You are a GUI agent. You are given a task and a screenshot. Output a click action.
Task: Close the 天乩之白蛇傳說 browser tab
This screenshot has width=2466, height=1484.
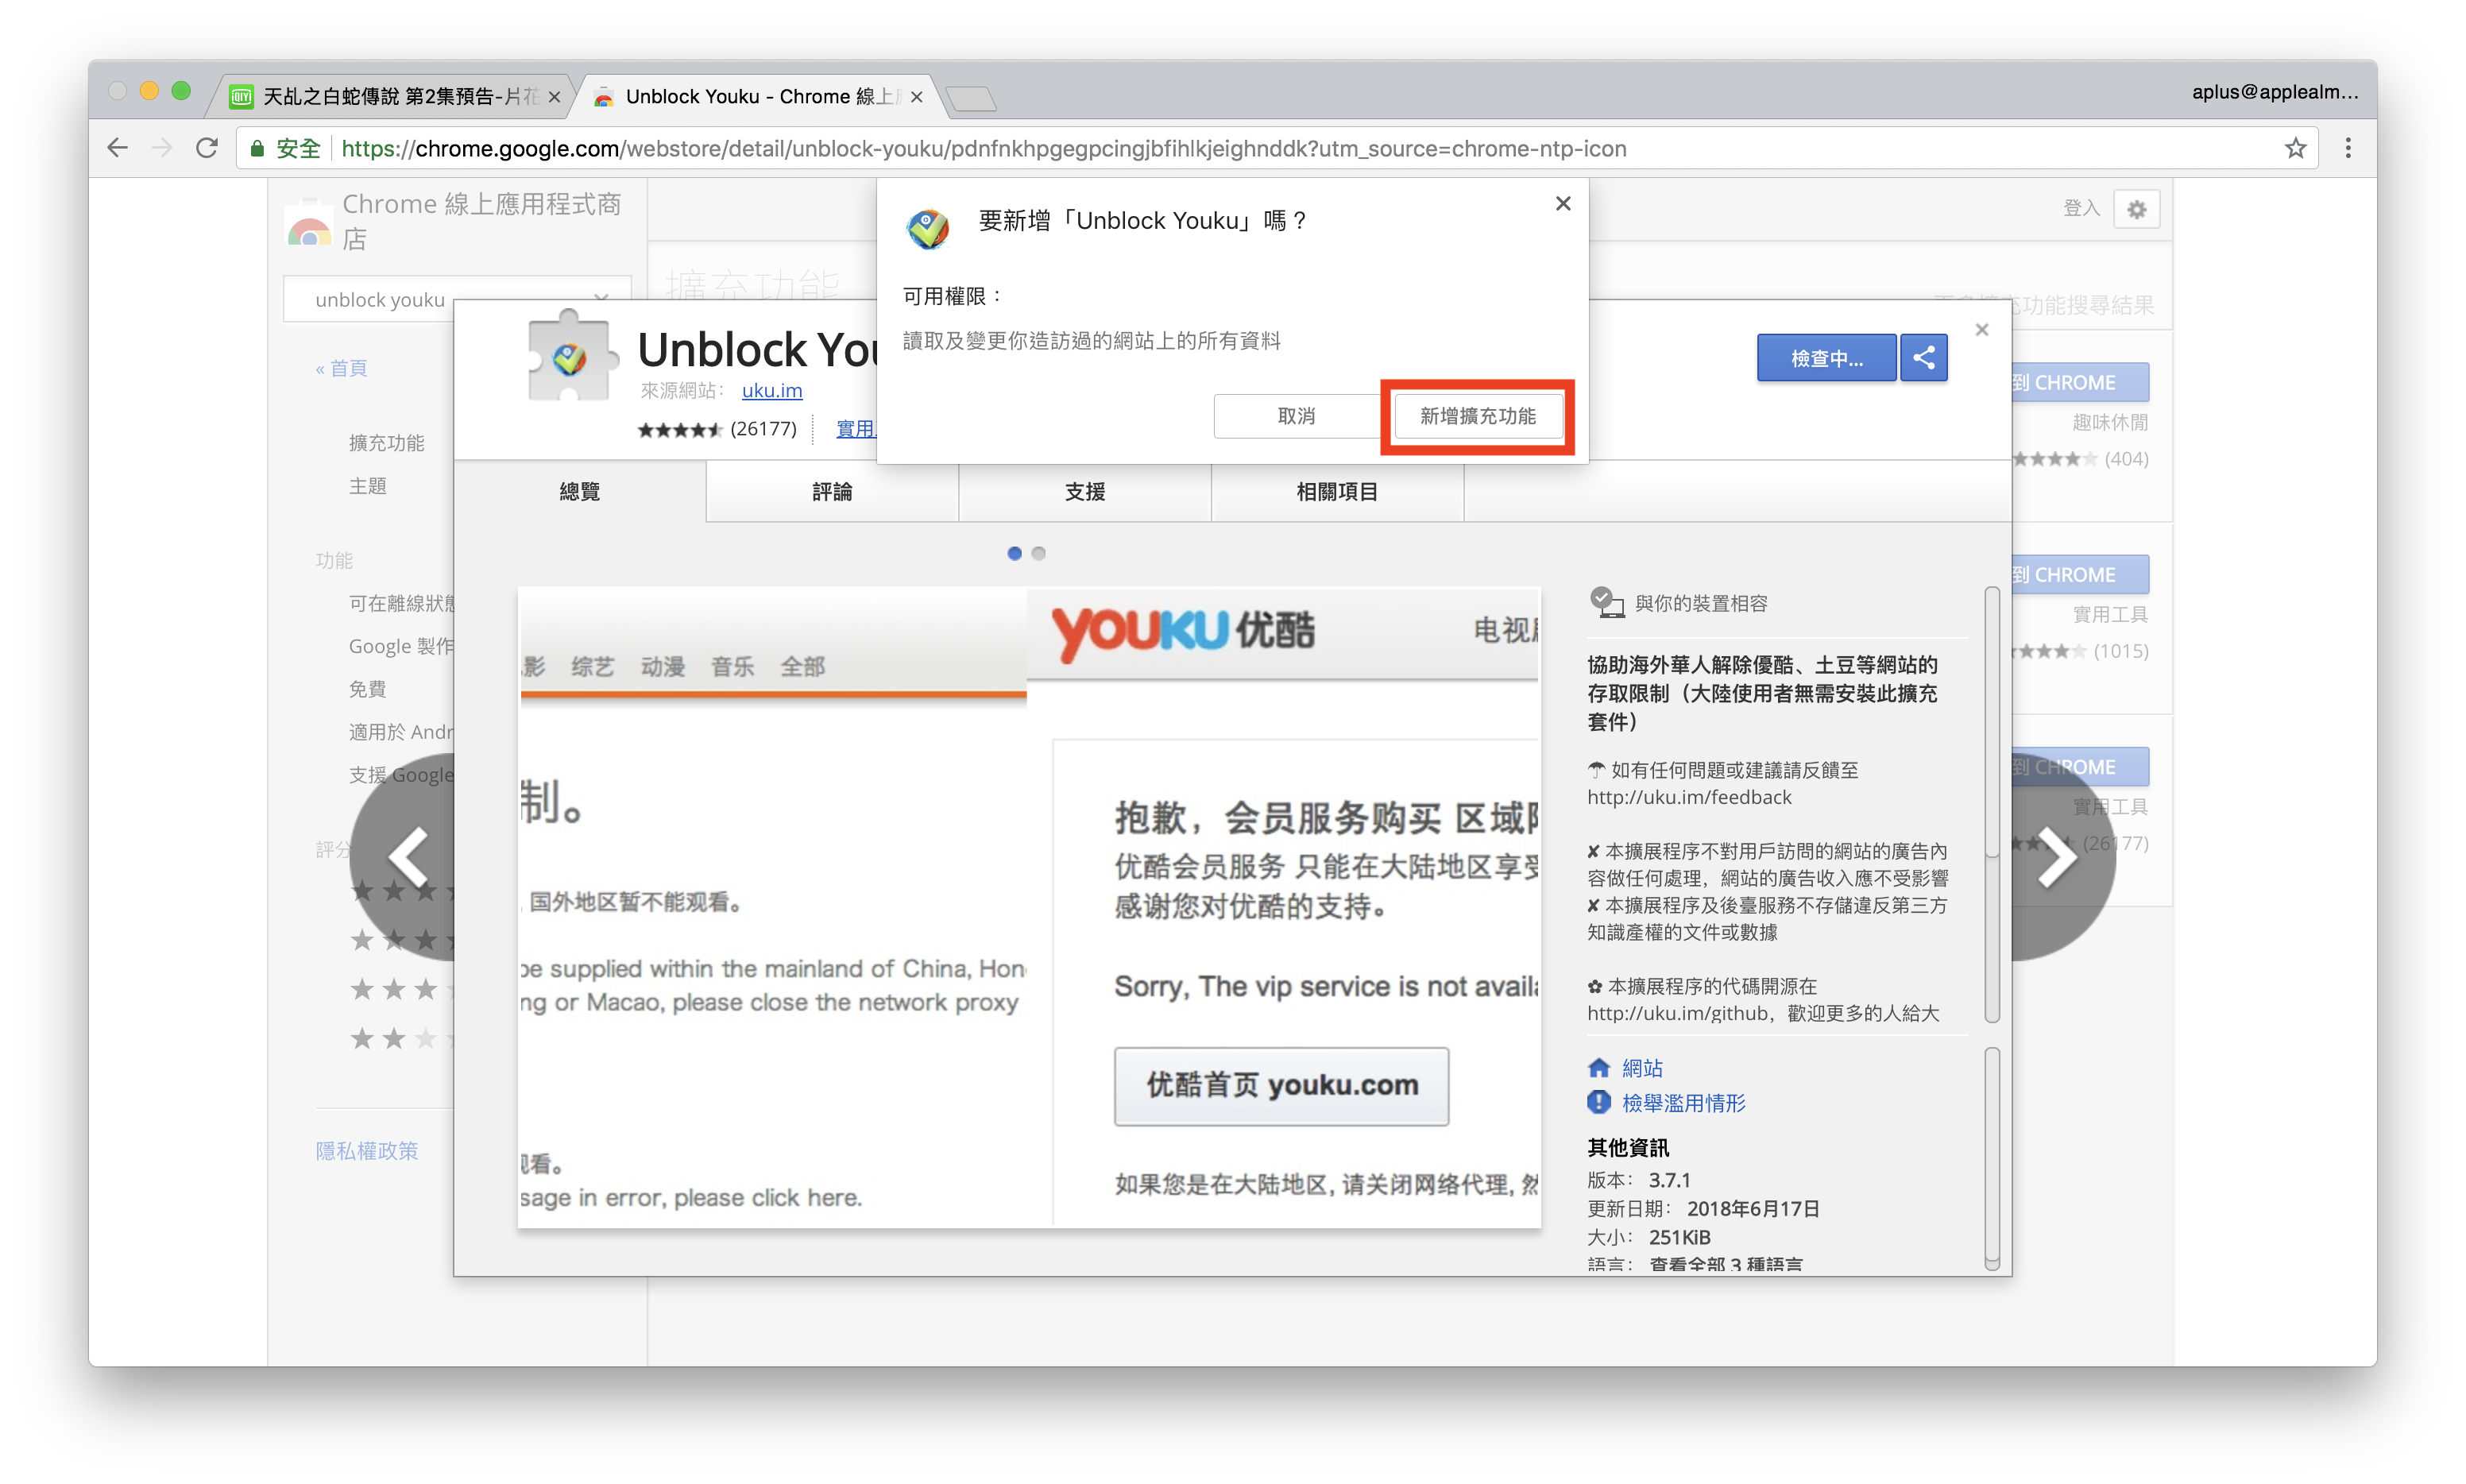pyautogui.click(x=554, y=97)
